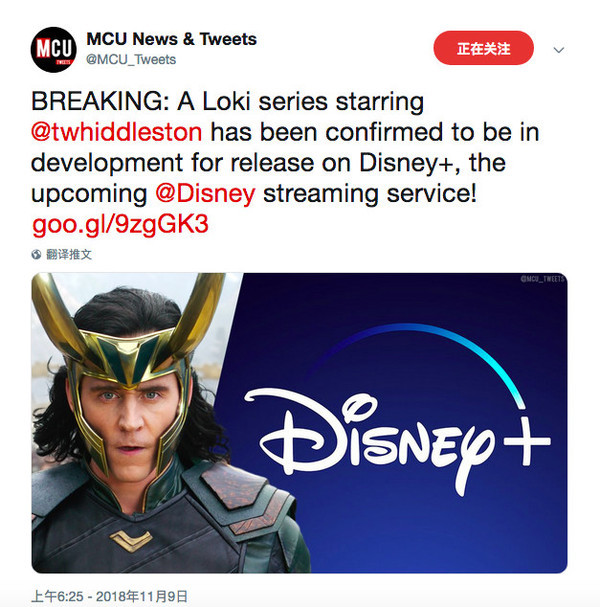The image size is (600, 607).
Task: Open the MCU News & Tweets profile avatar
Action: coord(53,50)
